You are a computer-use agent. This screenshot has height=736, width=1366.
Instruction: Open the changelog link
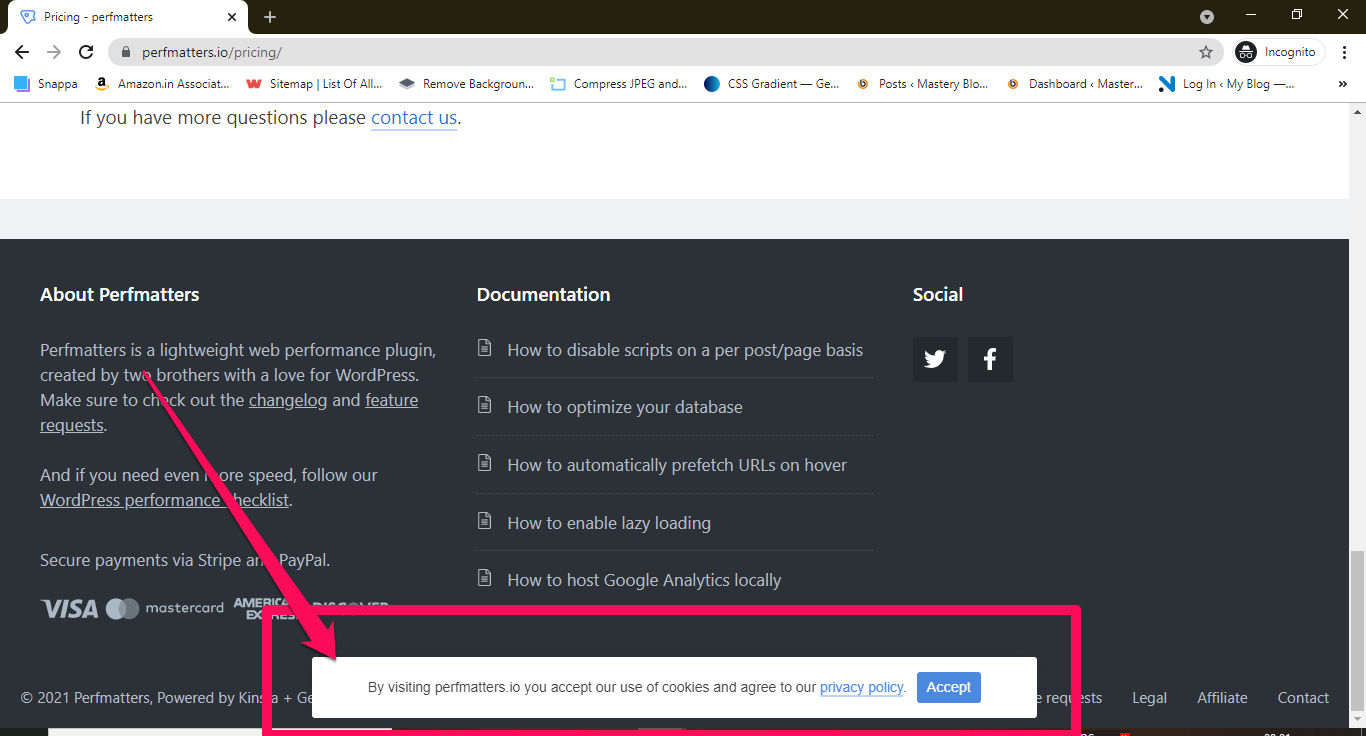[288, 400]
